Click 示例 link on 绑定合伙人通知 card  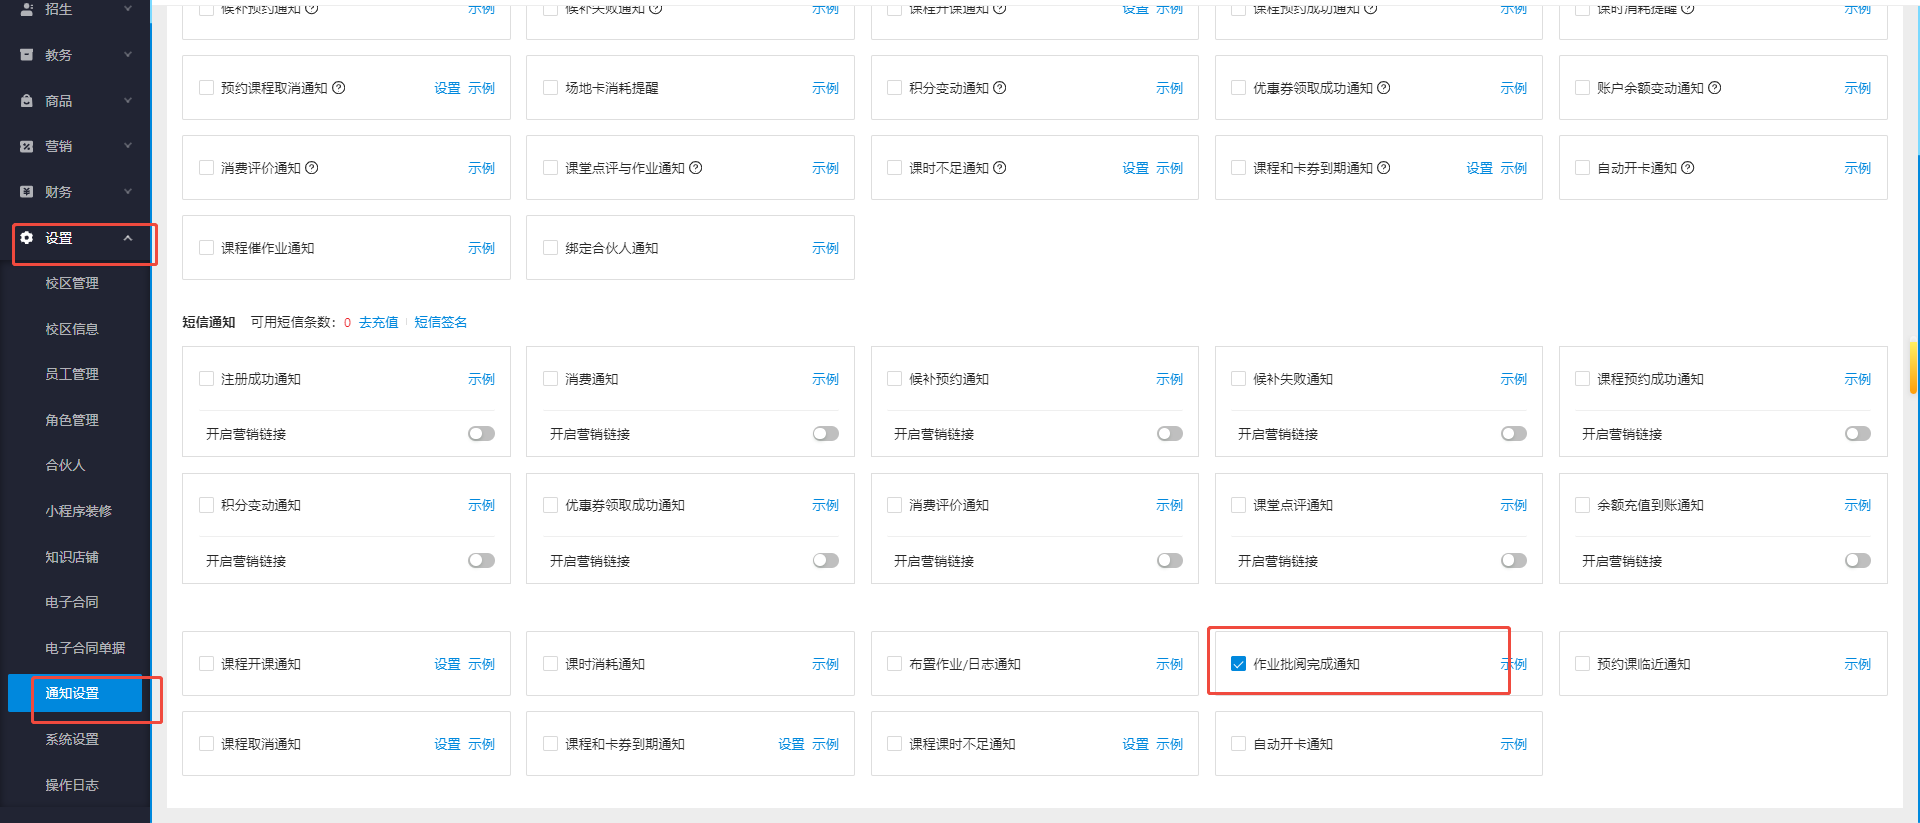tap(825, 248)
